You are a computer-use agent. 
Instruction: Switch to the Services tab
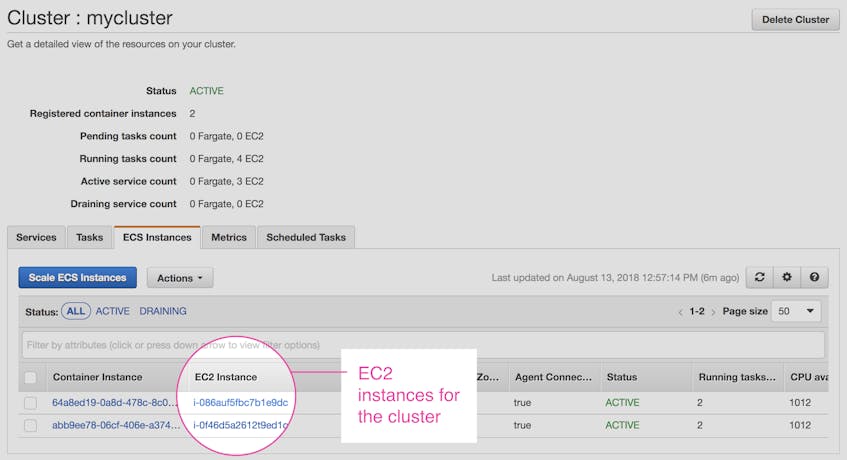click(36, 238)
